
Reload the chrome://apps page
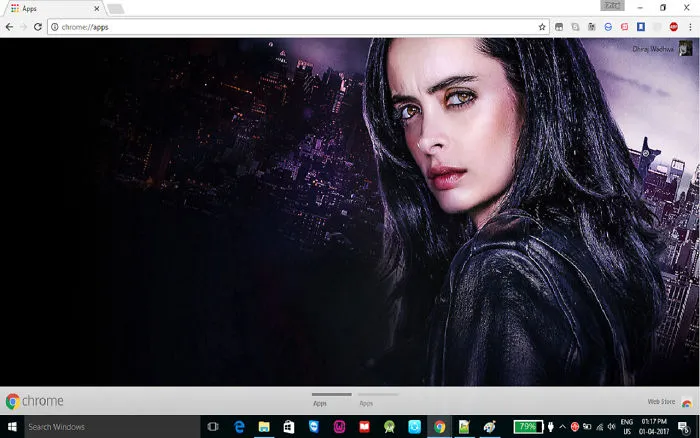tap(38, 27)
